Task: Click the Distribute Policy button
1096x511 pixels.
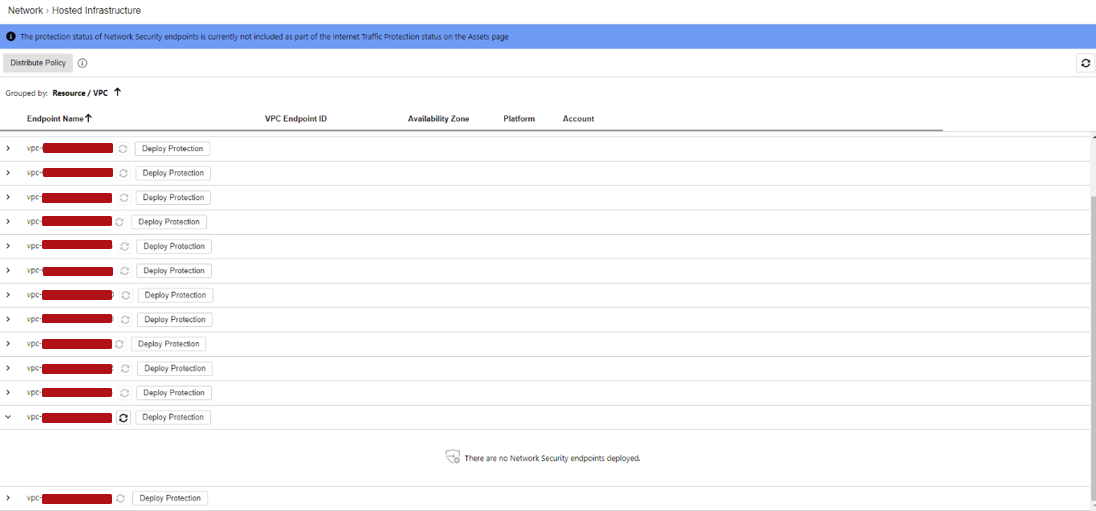Action: (38, 63)
